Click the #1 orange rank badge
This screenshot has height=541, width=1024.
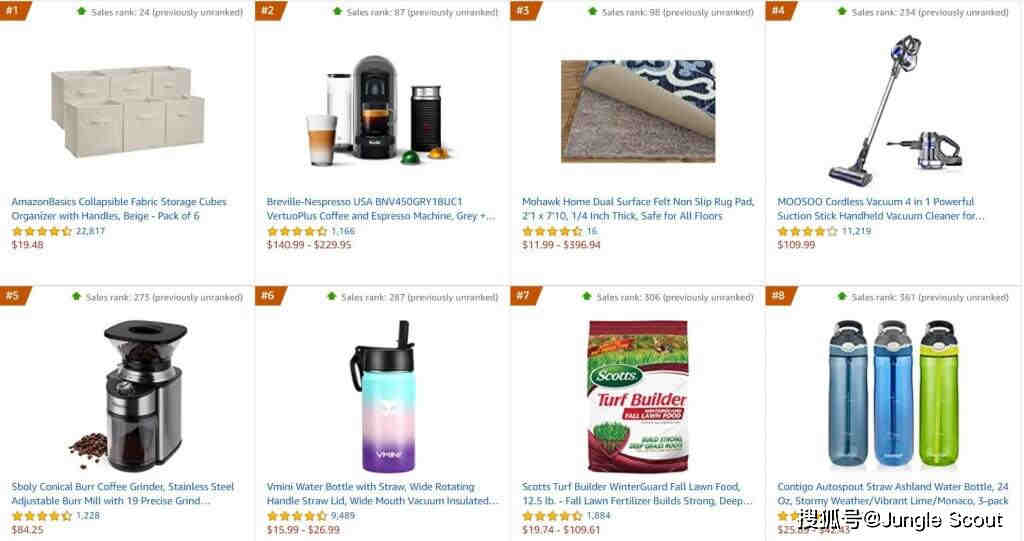pos(14,10)
